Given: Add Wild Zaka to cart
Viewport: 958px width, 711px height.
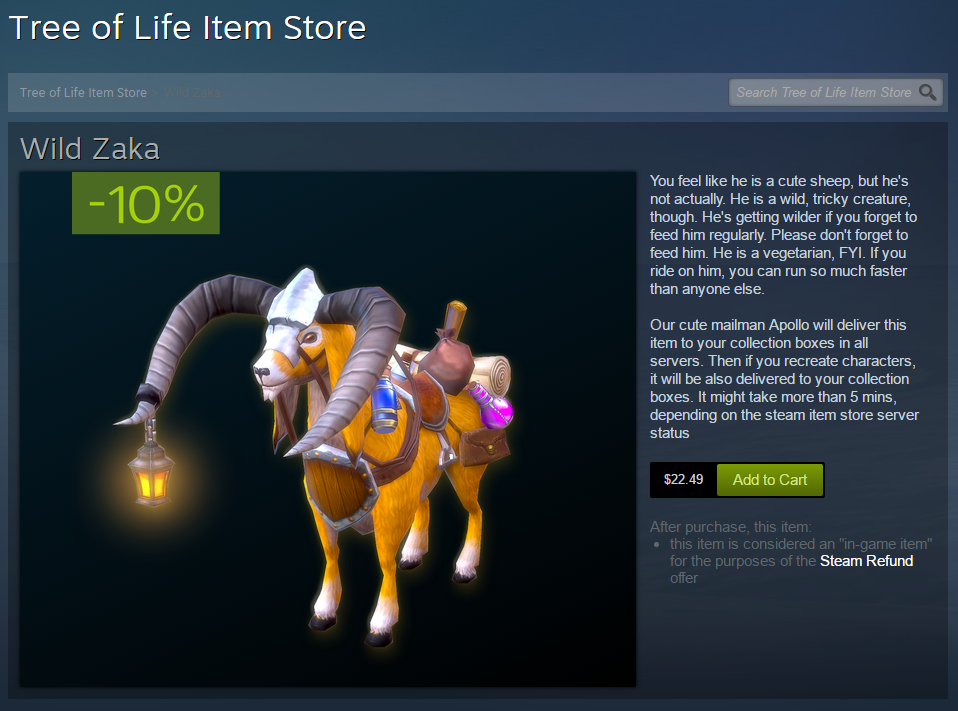Looking at the screenshot, I should (x=770, y=480).
